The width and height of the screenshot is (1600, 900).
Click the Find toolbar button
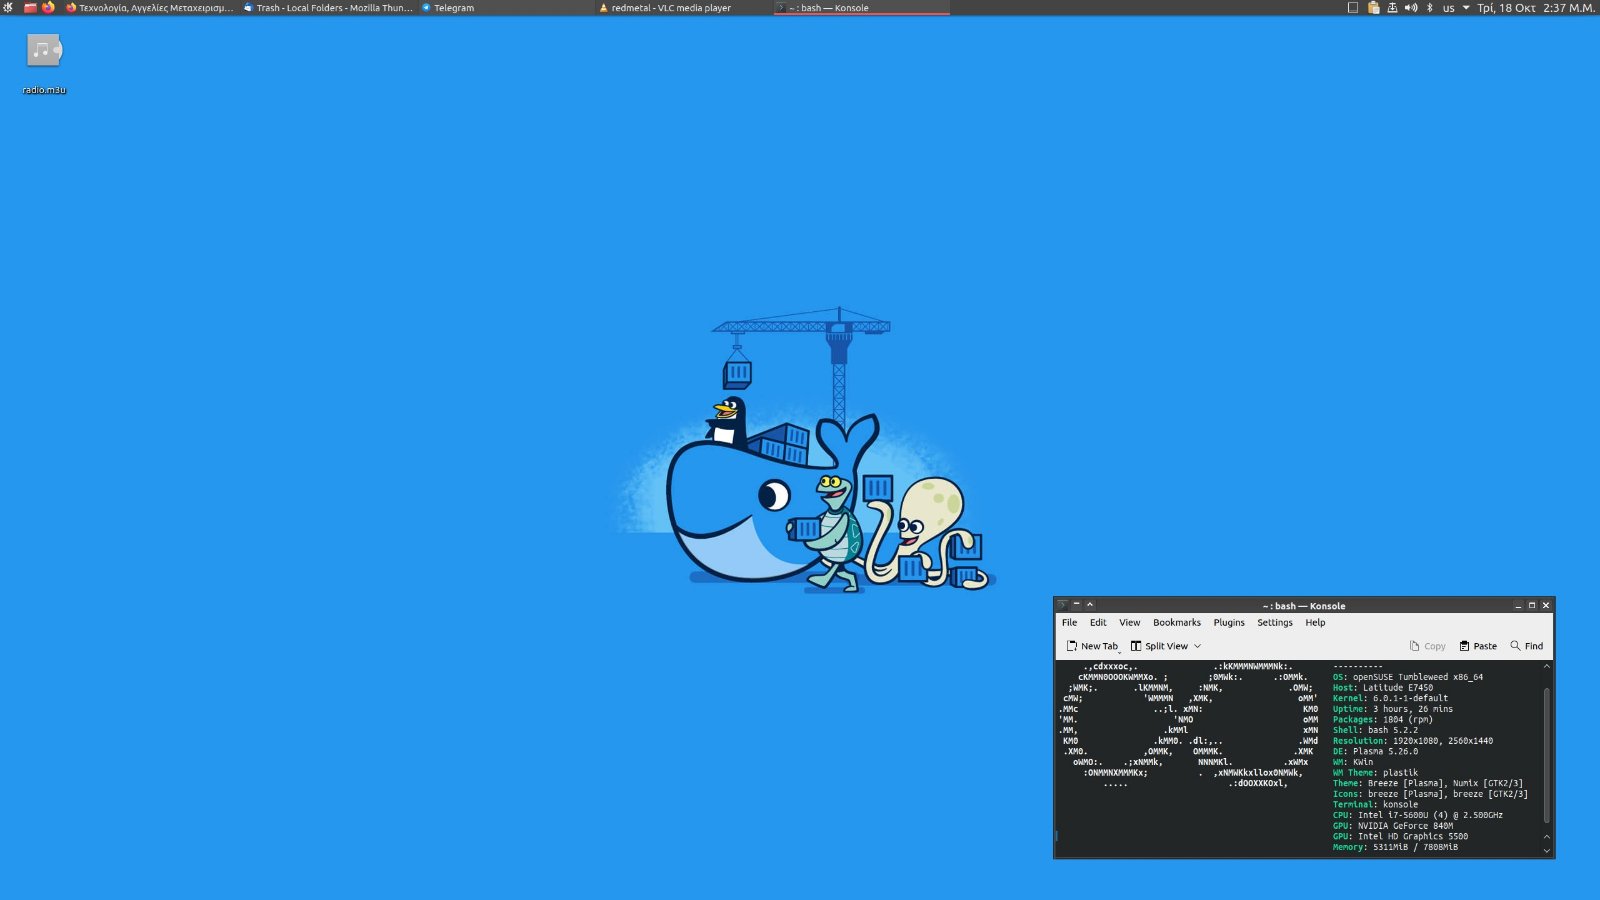point(1527,646)
